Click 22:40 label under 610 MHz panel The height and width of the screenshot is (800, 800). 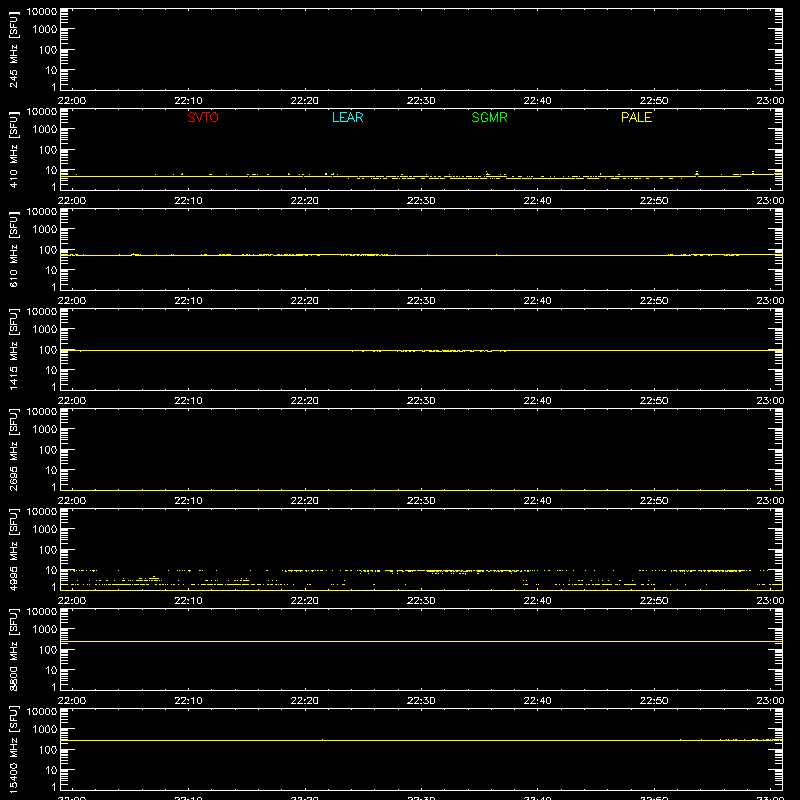pyautogui.click(x=537, y=301)
